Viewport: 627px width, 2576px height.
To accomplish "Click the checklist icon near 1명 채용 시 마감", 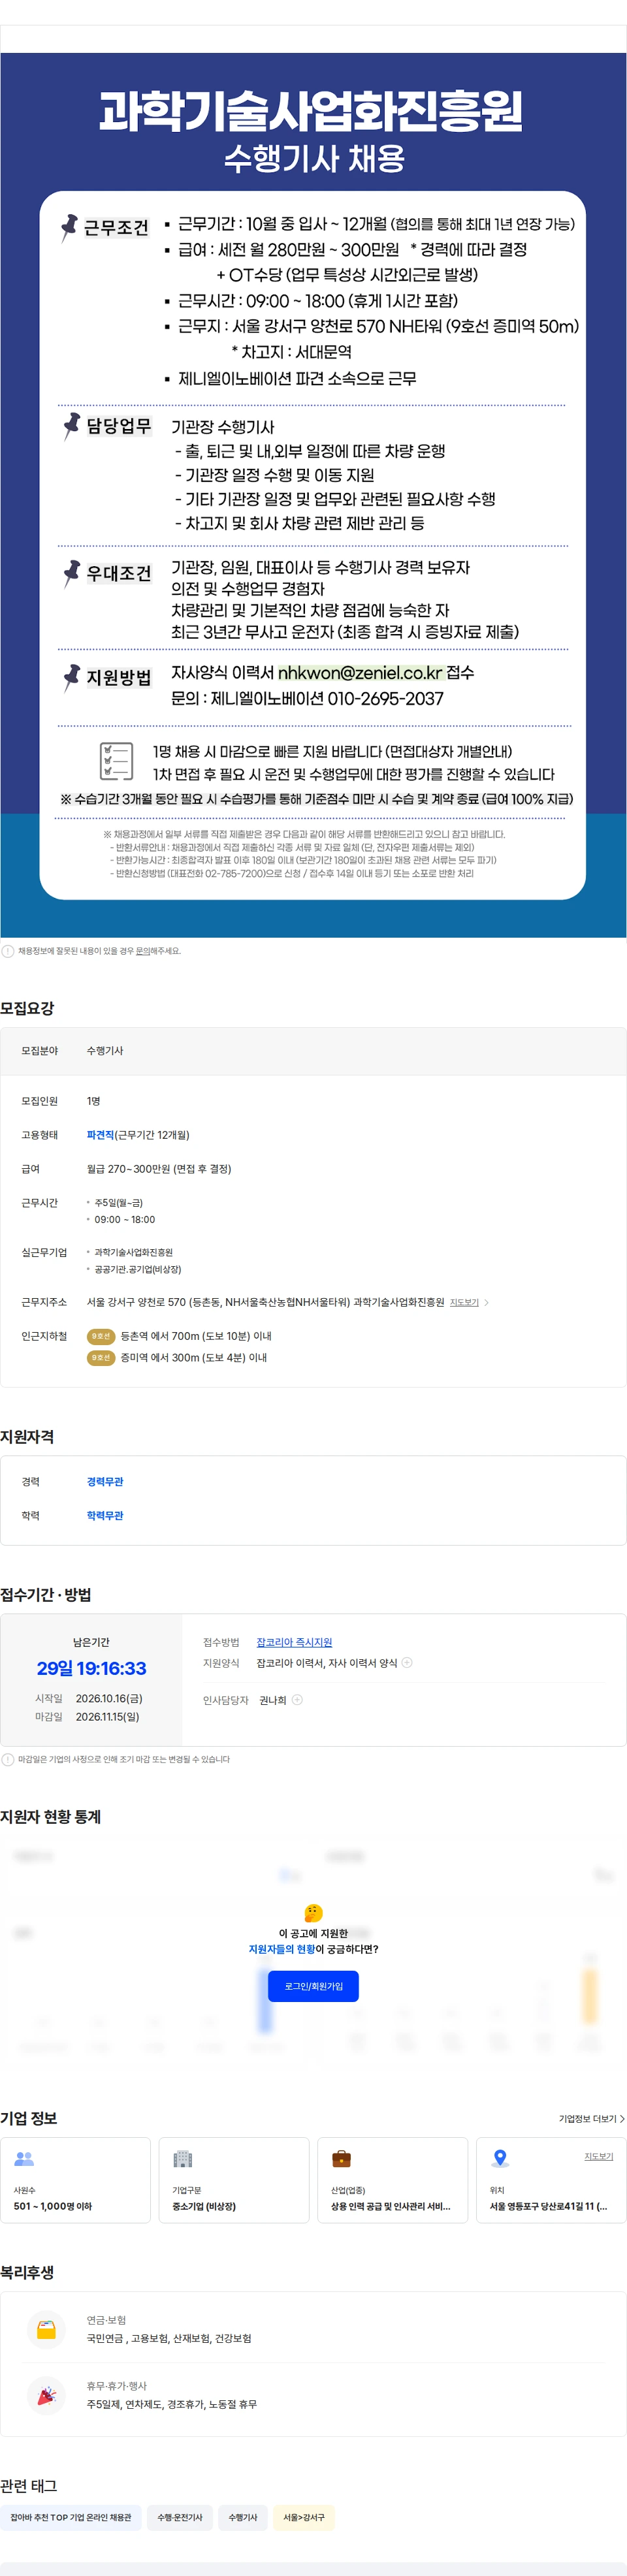I will click(x=116, y=761).
